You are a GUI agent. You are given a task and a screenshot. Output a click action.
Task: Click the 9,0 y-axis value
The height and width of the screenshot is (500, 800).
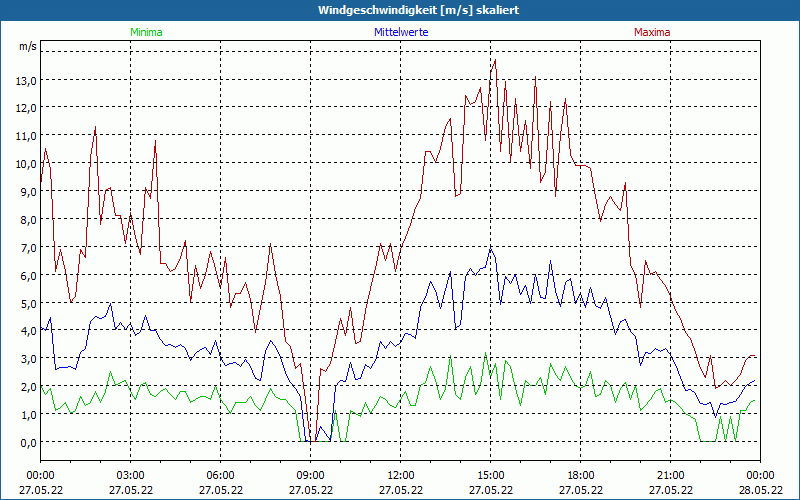click(x=30, y=191)
